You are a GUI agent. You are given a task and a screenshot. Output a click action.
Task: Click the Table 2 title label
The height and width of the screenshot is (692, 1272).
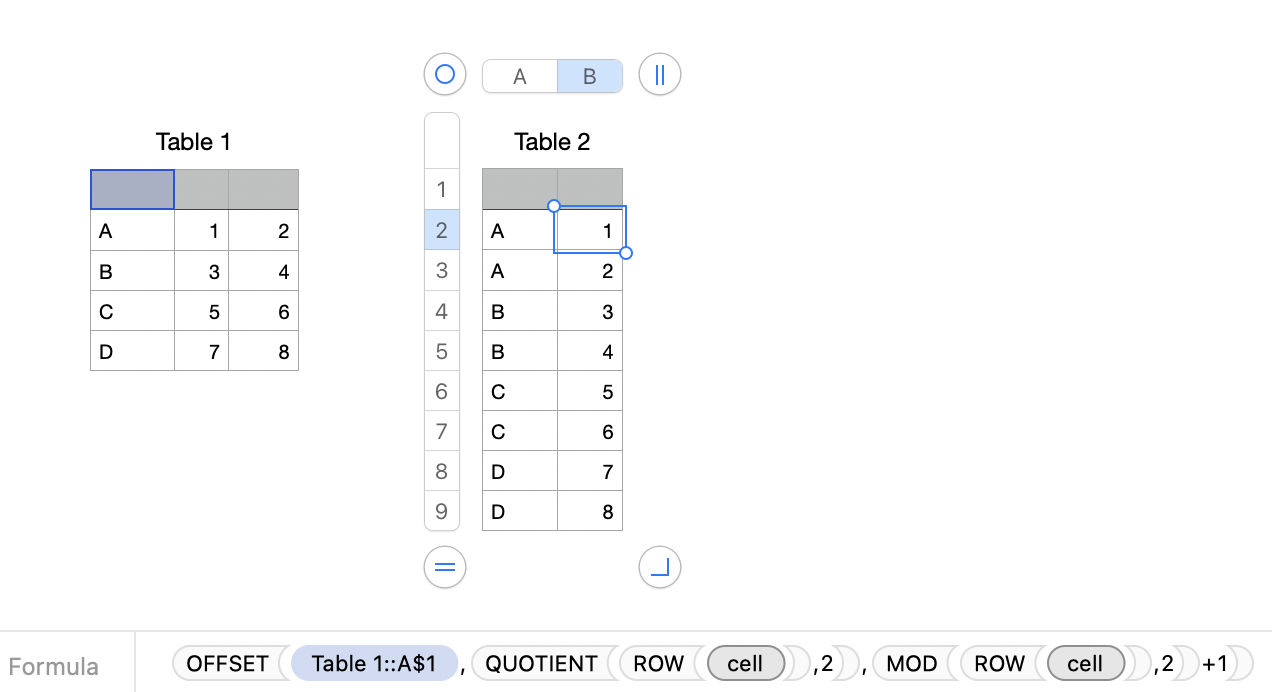[552, 141]
